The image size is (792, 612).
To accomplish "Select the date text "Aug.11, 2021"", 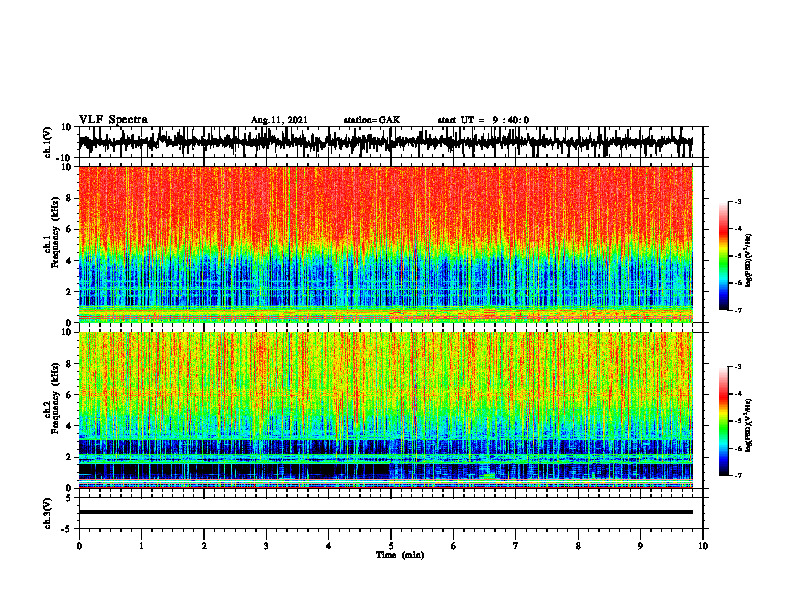I will (x=279, y=120).
